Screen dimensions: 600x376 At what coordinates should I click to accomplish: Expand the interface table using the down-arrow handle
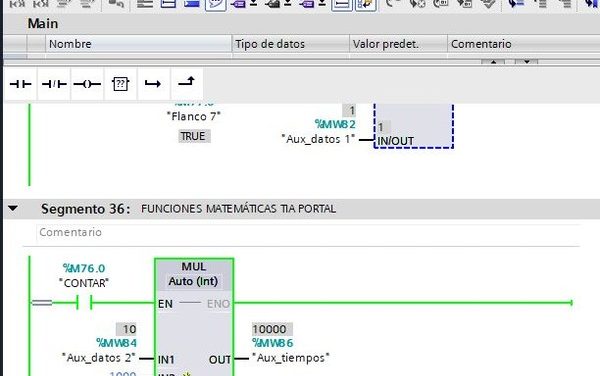(527, 62)
